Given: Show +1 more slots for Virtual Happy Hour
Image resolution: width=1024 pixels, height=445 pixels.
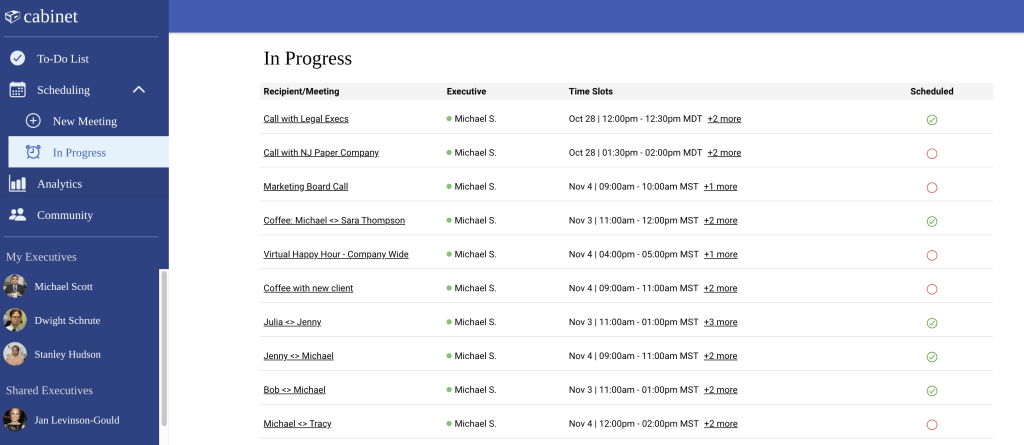Looking at the screenshot, I should pyautogui.click(x=720, y=254).
